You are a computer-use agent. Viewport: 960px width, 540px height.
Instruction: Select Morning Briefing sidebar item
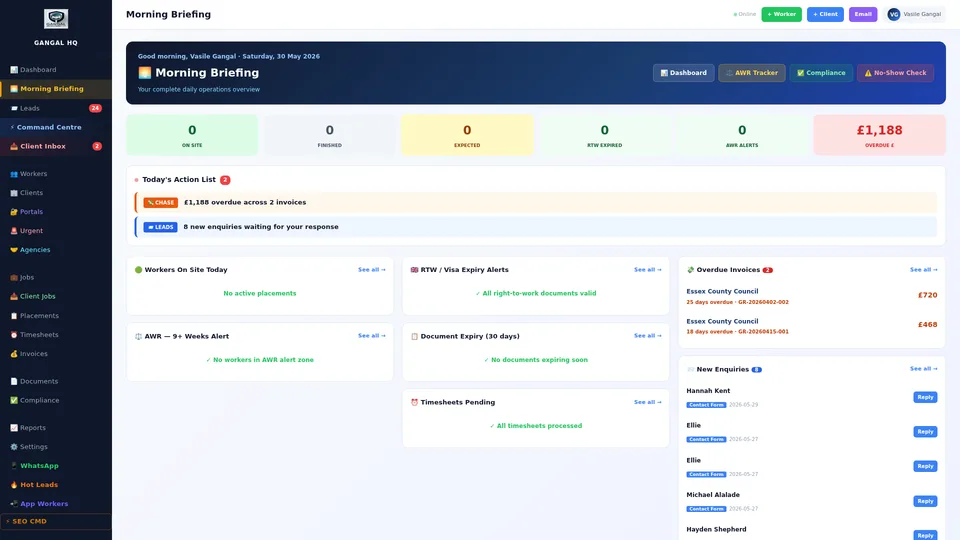click(x=56, y=89)
